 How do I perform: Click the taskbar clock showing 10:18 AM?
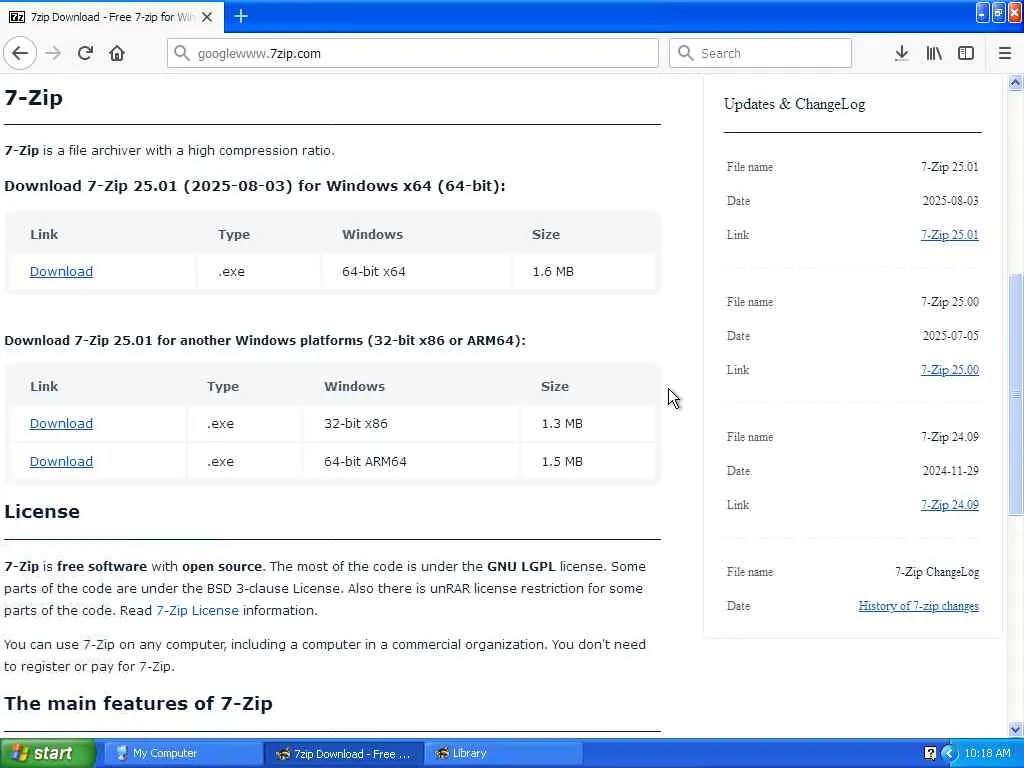tap(987, 754)
